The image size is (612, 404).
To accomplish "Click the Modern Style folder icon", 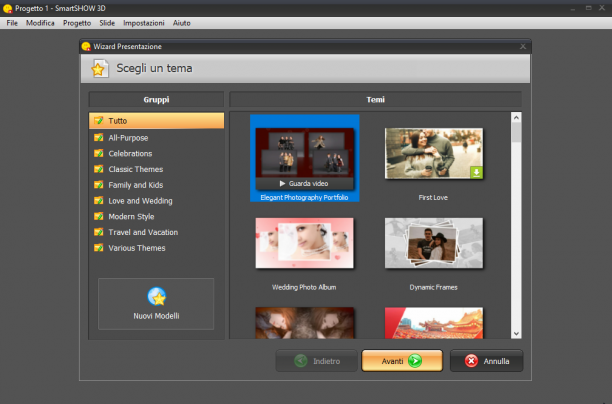I will point(99,216).
